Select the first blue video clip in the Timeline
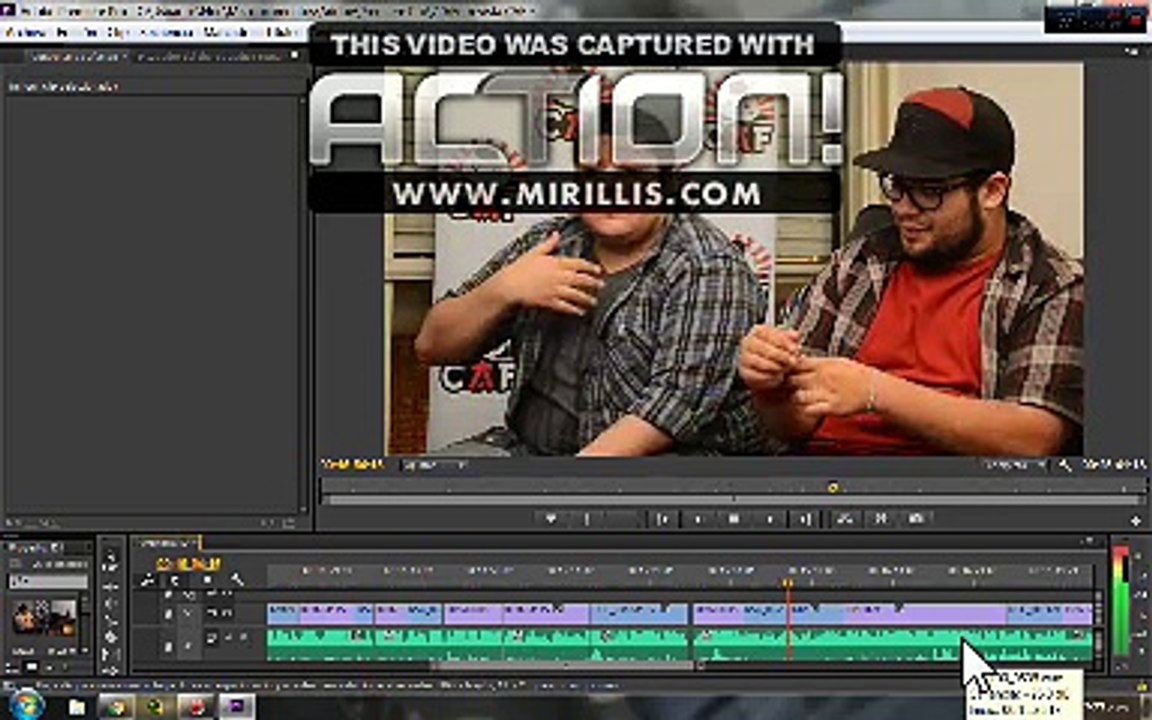 (283, 614)
